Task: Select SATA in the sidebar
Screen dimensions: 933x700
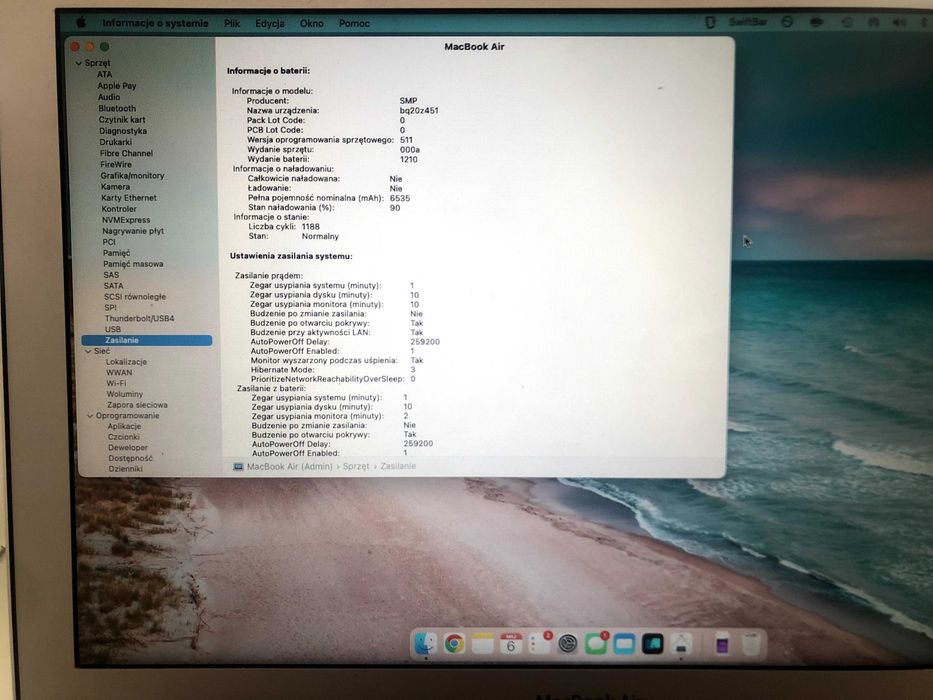Action: 113,286
